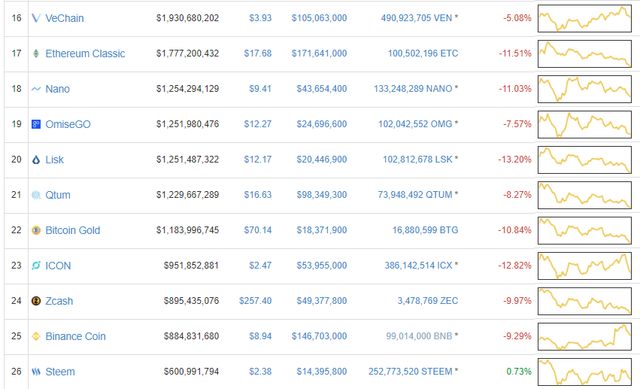View VeChain 7-day price chart thumbnail
This screenshot has width=640, height=389.
pyautogui.click(x=584, y=18)
